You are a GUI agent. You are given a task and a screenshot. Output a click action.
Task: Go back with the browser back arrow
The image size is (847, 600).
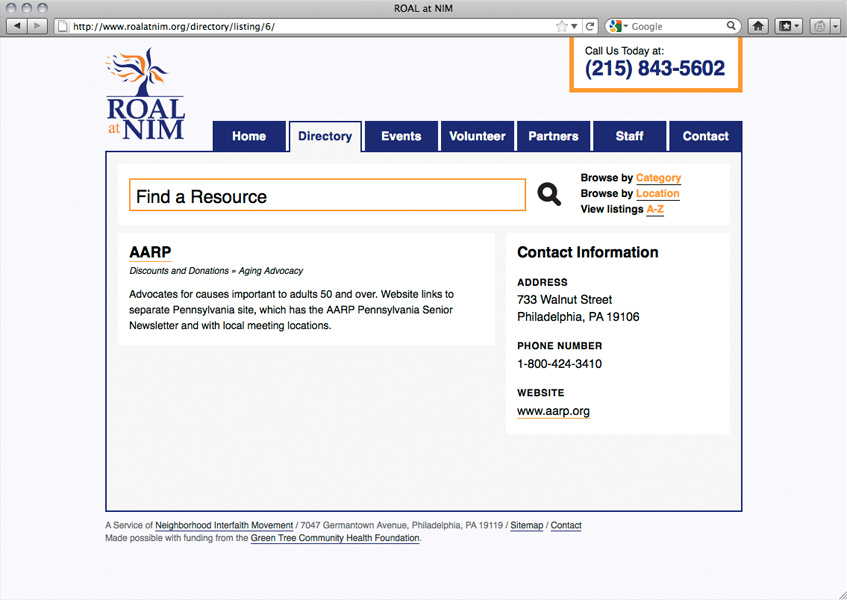(x=17, y=25)
